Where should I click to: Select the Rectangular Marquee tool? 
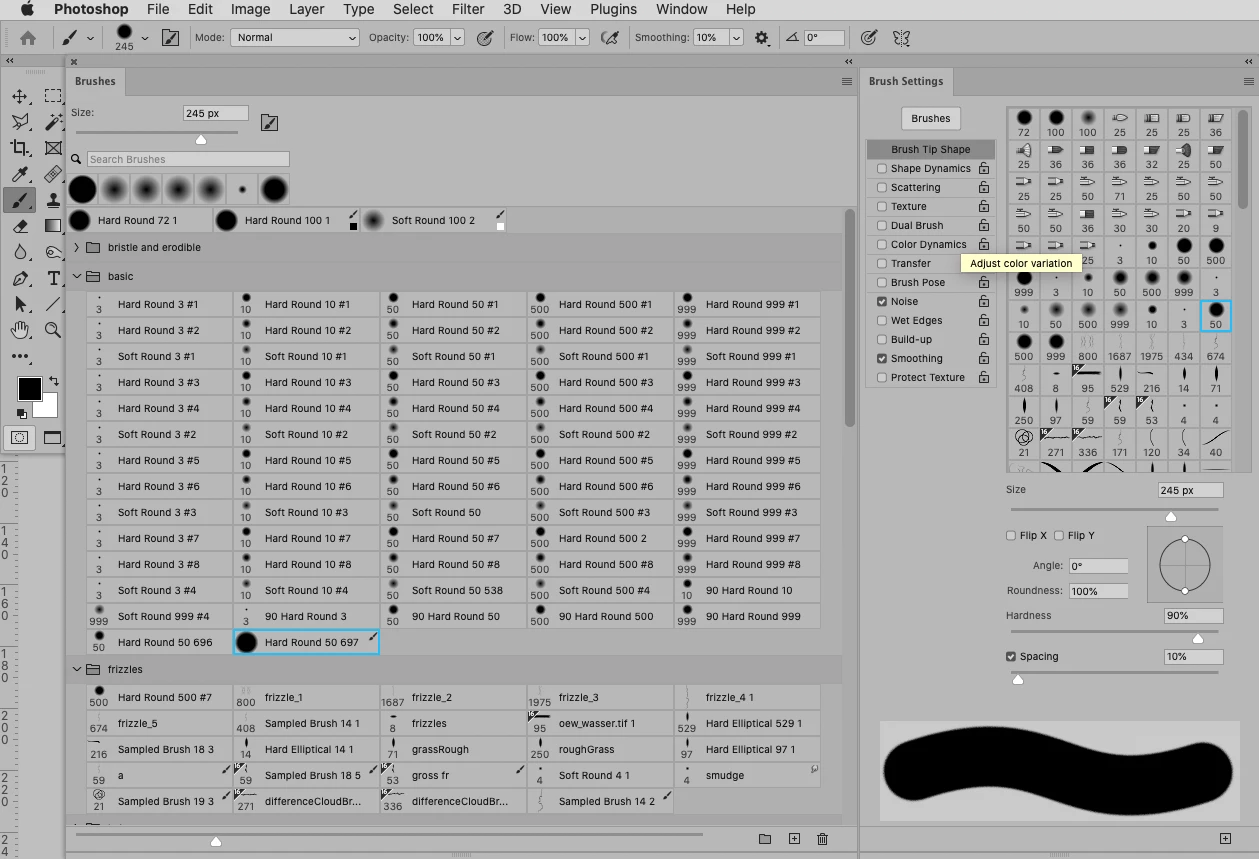tap(53, 97)
